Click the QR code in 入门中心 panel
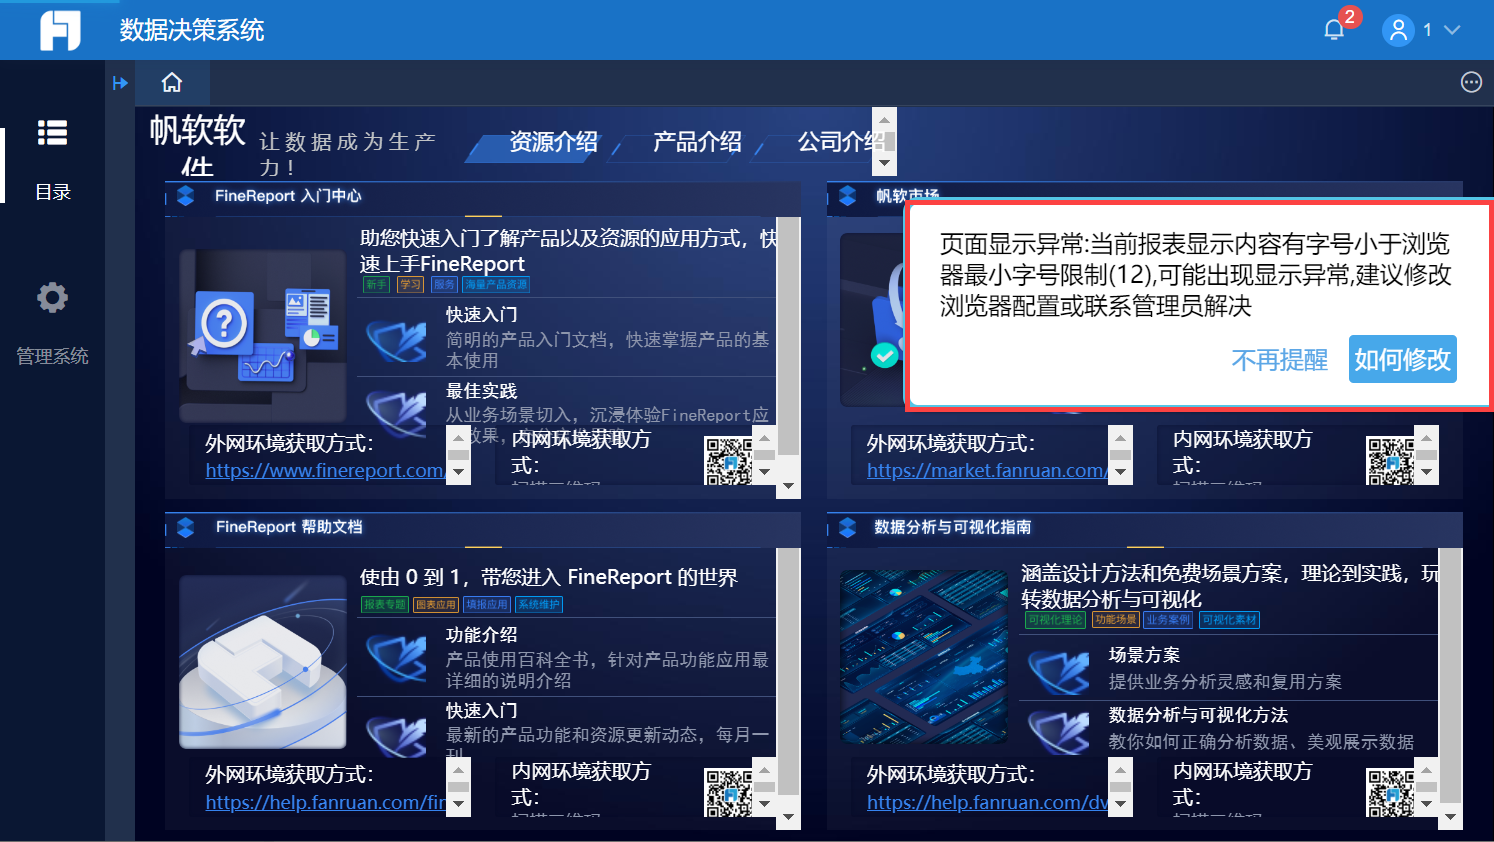The height and width of the screenshot is (842, 1494). click(728, 461)
